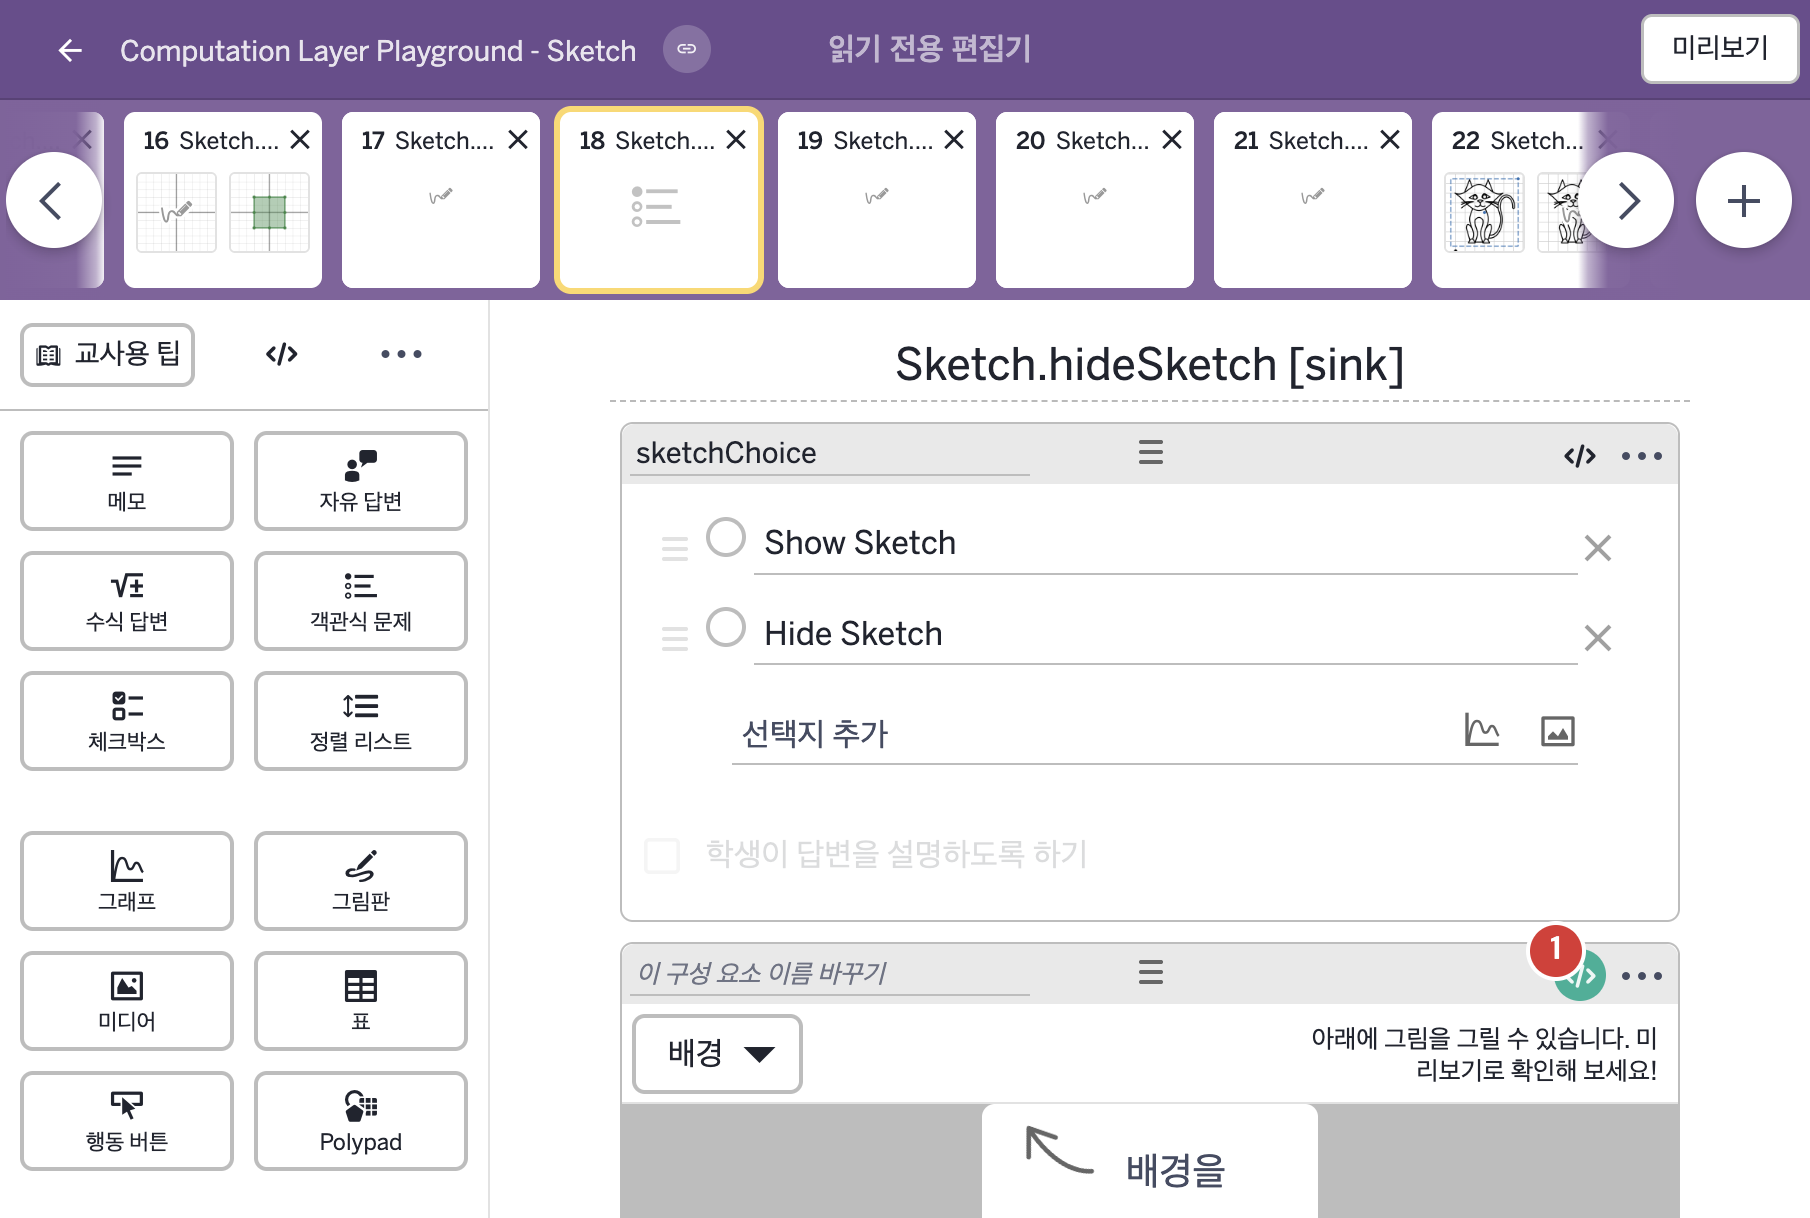
Task: Open the 교사용 팁 teacher tips button
Action: [108, 354]
